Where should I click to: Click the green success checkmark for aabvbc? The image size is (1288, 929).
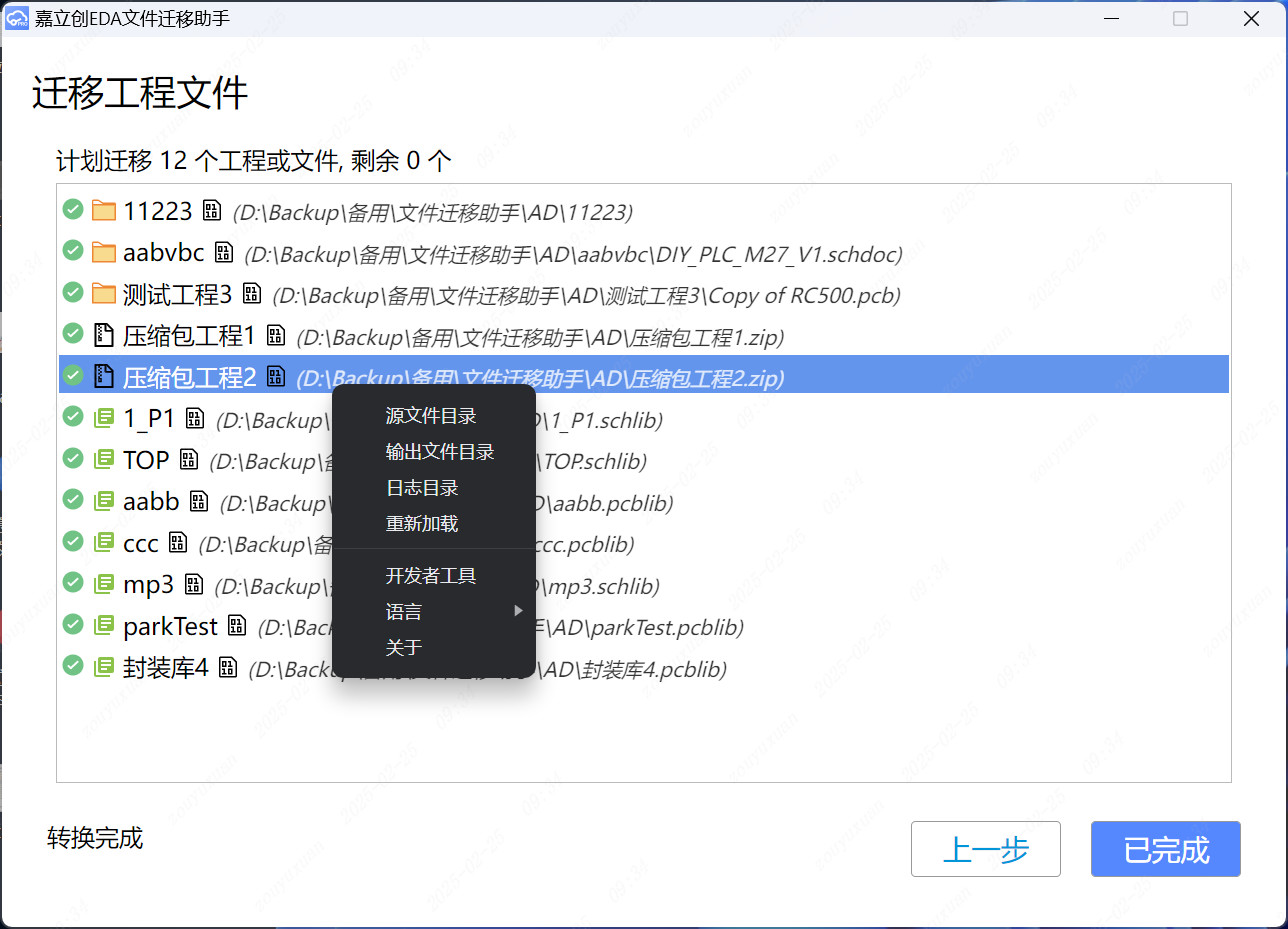tap(73, 250)
